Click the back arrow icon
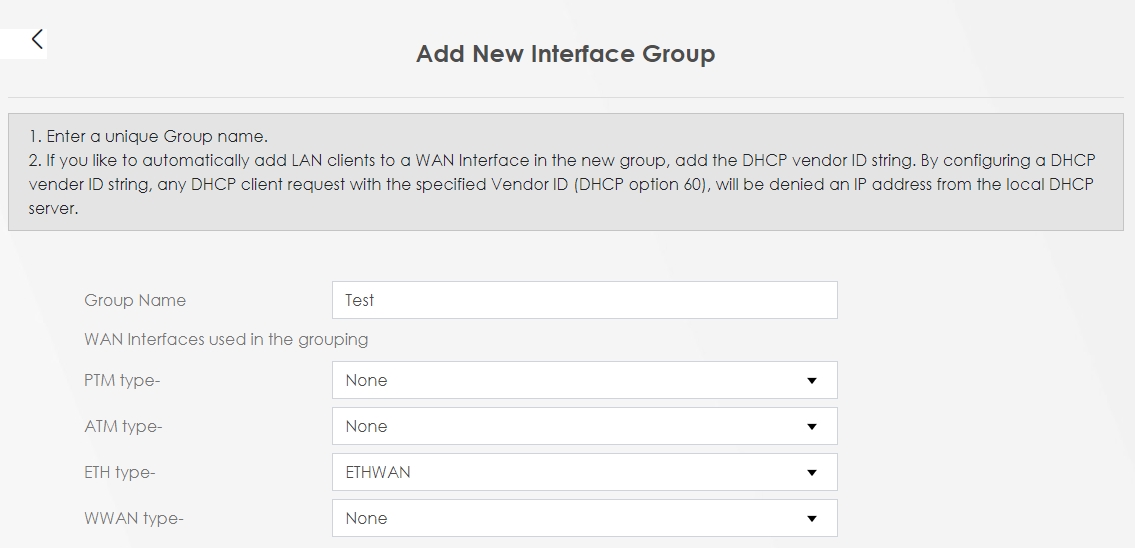This screenshot has height=548, width=1135. click(37, 40)
